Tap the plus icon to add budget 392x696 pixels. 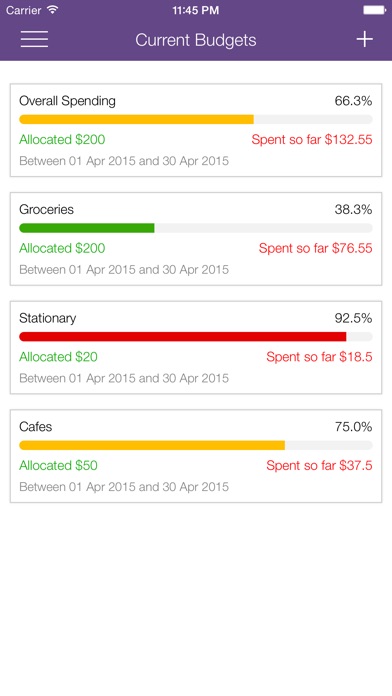click(x=364, y=40)
